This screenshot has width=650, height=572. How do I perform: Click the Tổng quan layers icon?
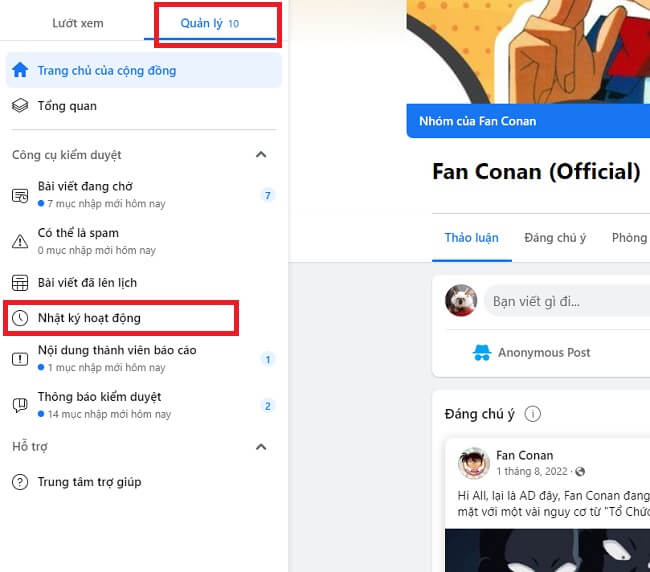point(20,106)
